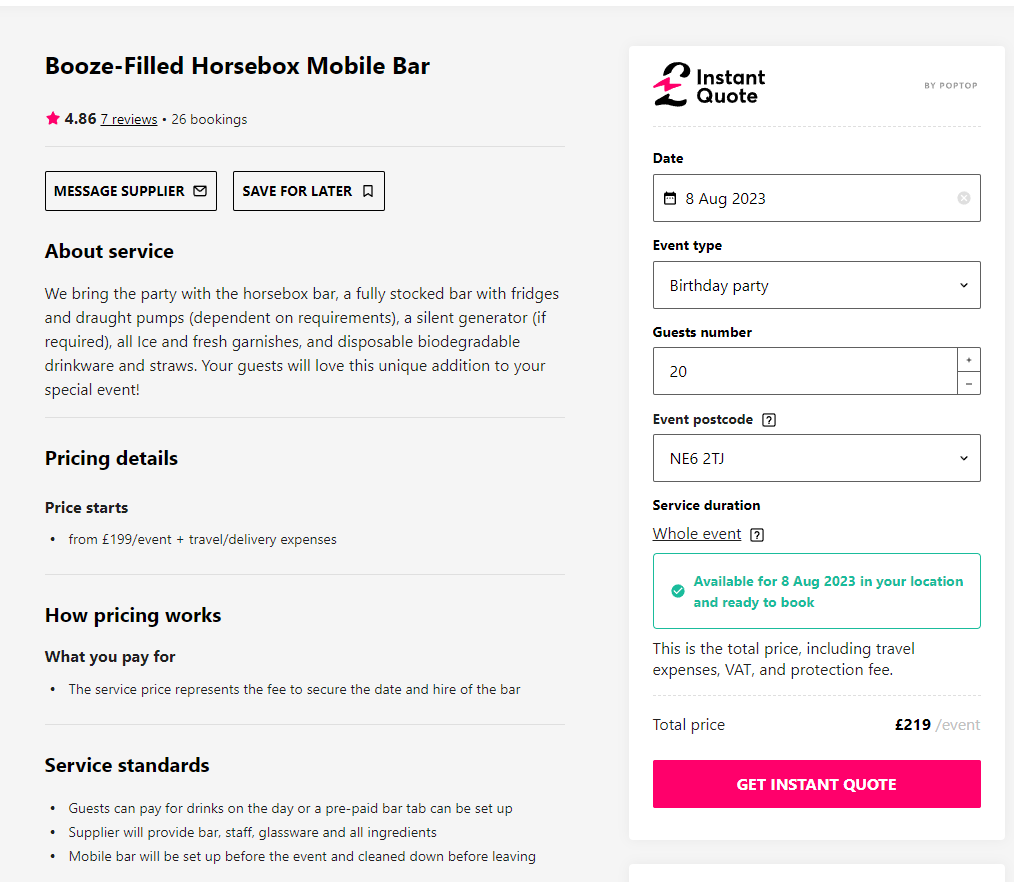The image size is (1014, 882).
Task: Increase guests number with plus stepper
Action: click(969, 359)
